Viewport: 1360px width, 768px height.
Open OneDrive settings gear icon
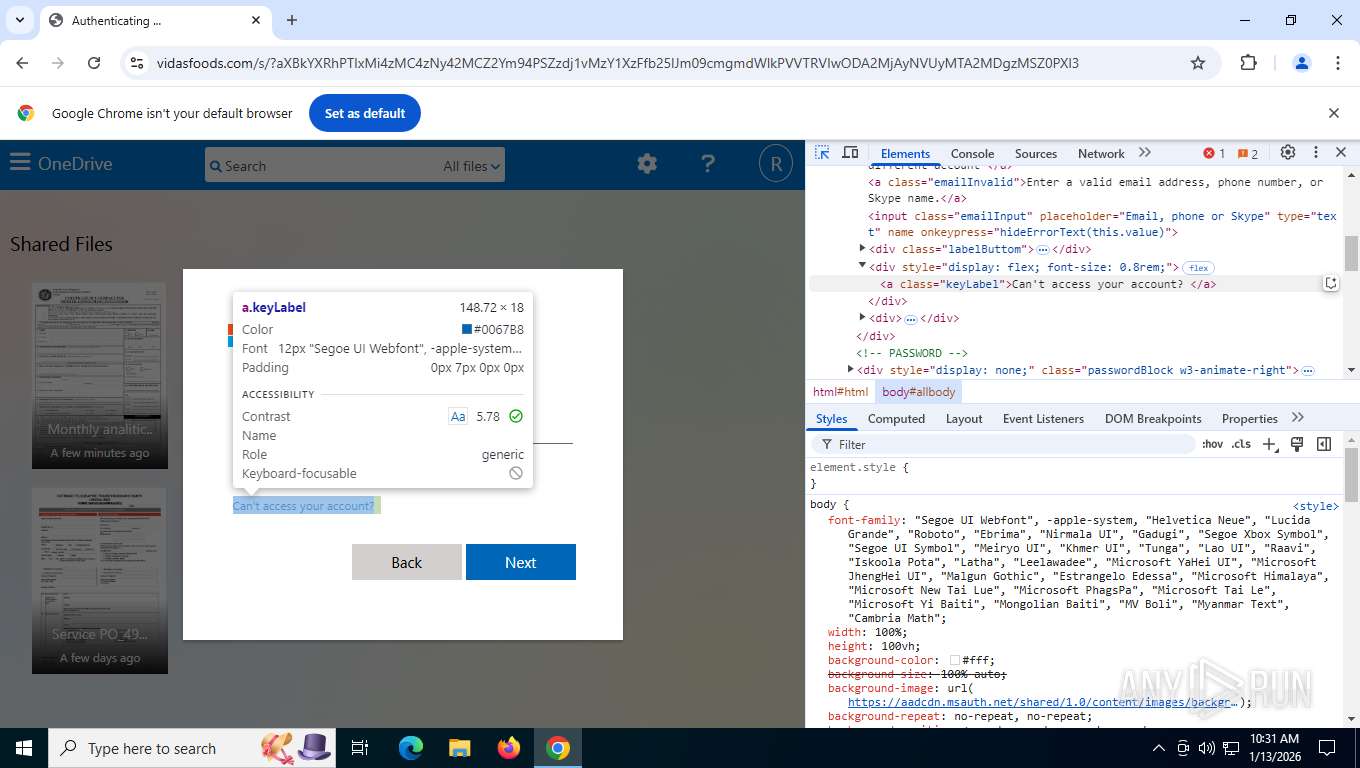pyautogui.click(x=647, y=164)
